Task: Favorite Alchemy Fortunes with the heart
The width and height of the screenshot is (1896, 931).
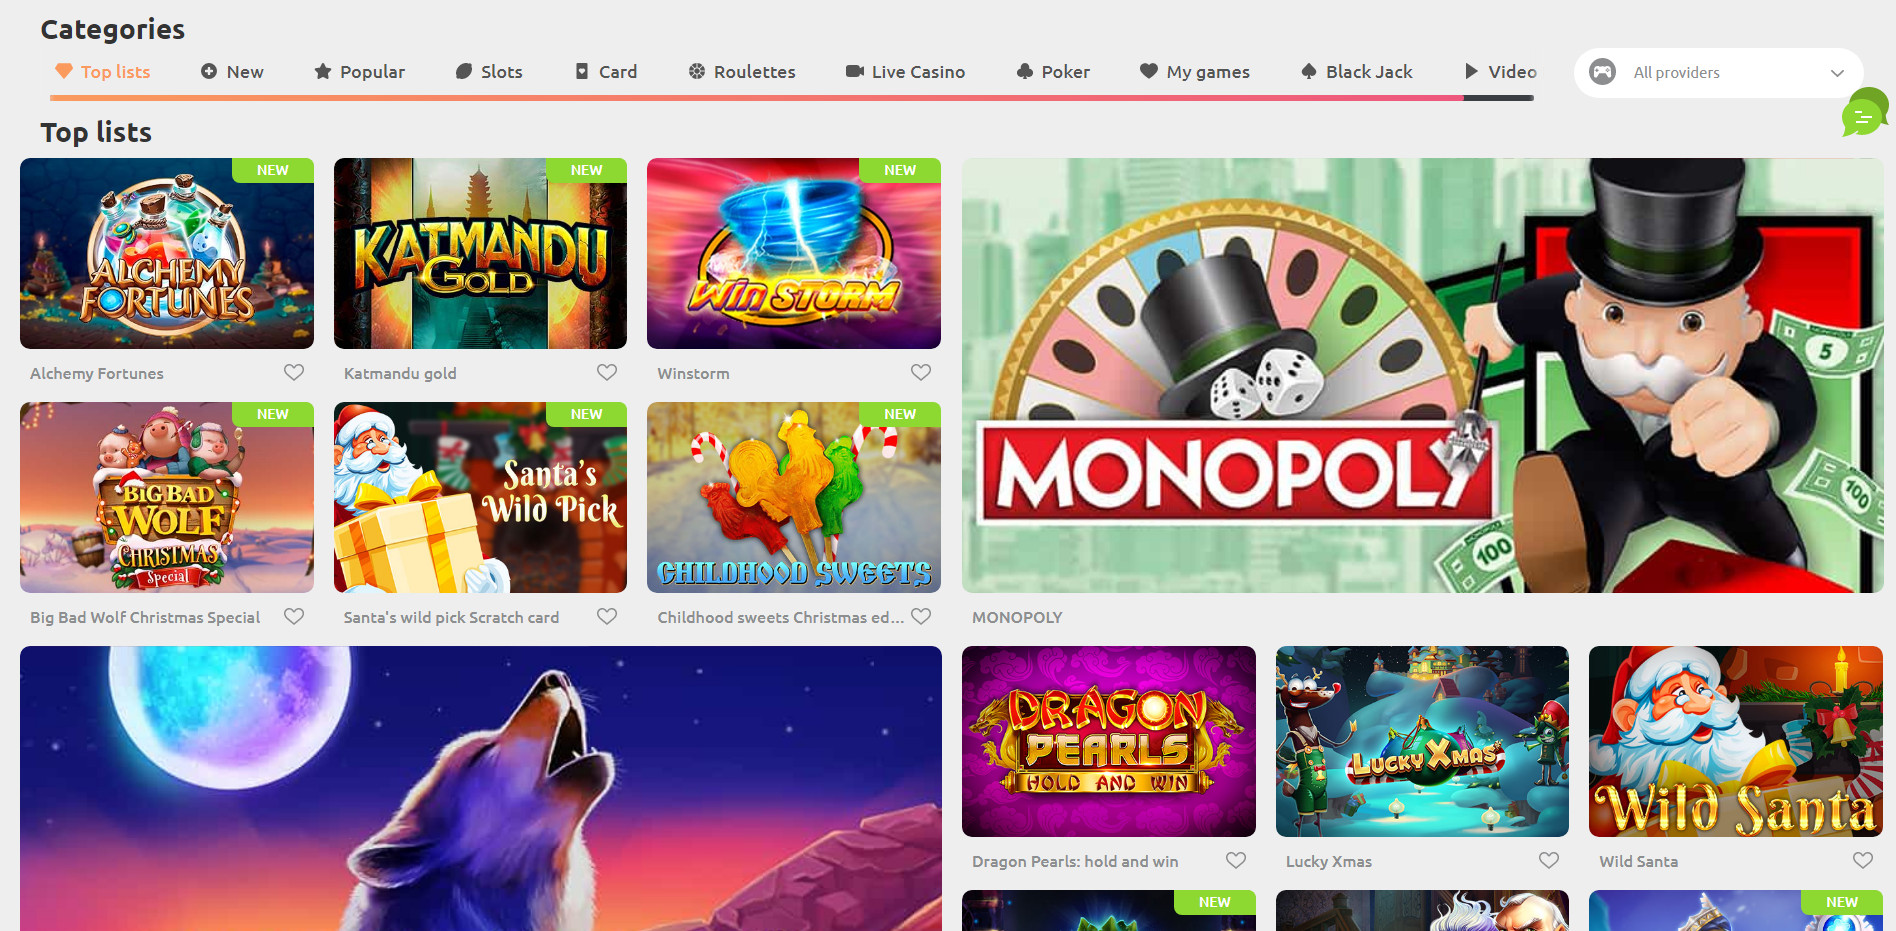Action: pos(294,372)
